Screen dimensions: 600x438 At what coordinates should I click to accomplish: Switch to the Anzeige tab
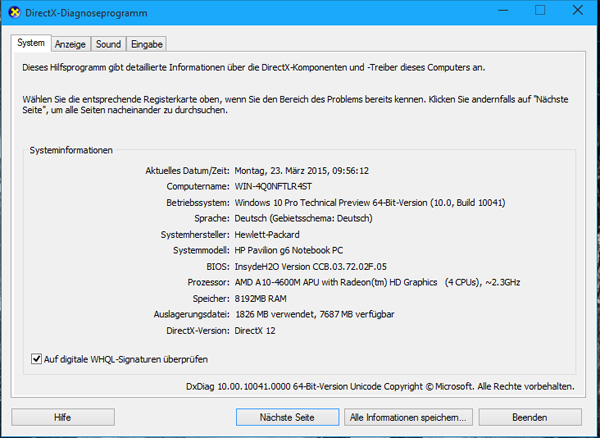coord(70,44)
